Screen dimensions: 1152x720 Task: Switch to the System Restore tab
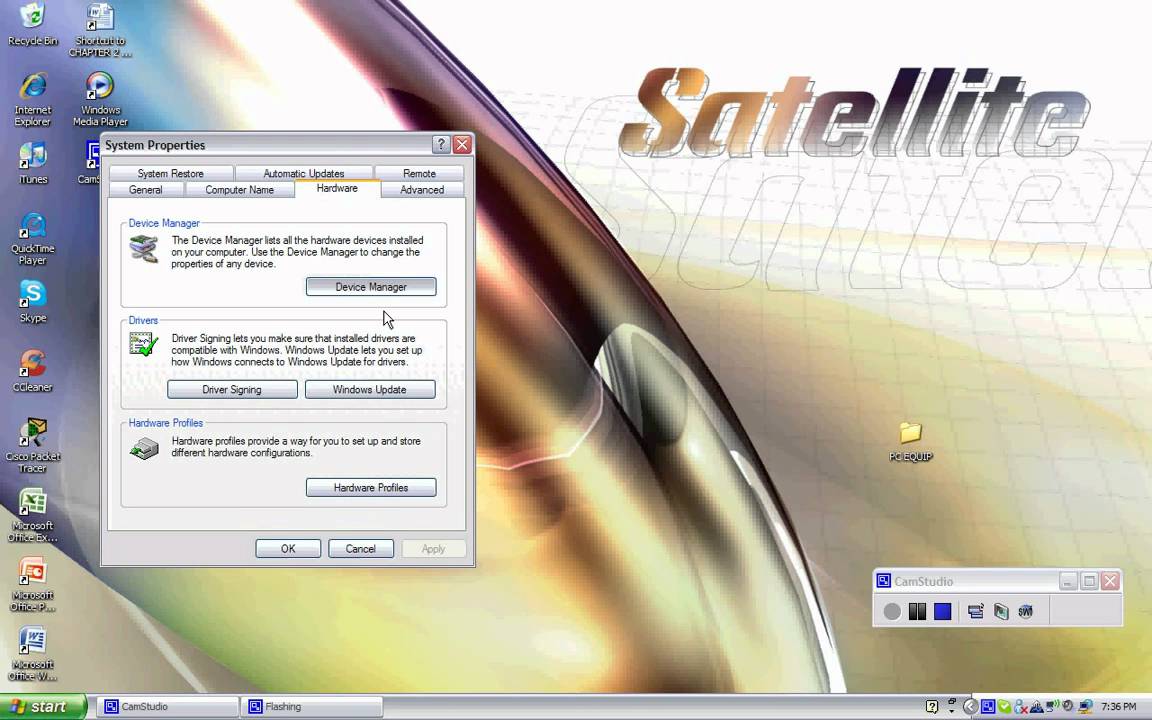pyautogui.click(x=170, y=173)
